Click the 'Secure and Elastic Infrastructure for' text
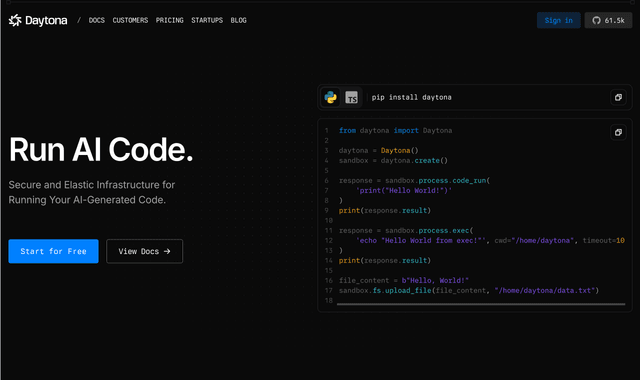640x380 pixels. pyautogui.click(x=92, y=185)
